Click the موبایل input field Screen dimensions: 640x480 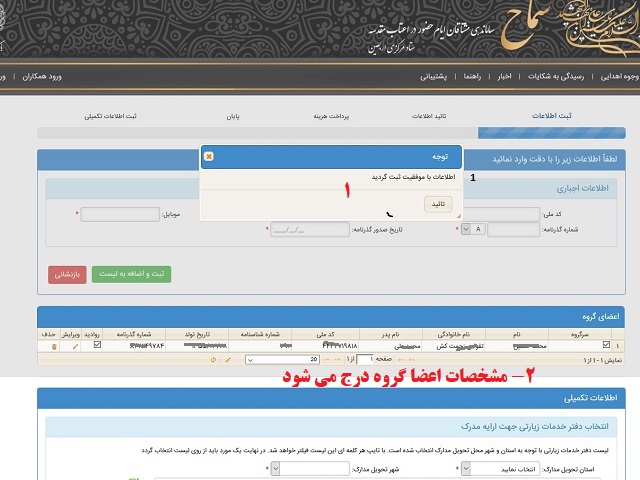pos(120,215)
